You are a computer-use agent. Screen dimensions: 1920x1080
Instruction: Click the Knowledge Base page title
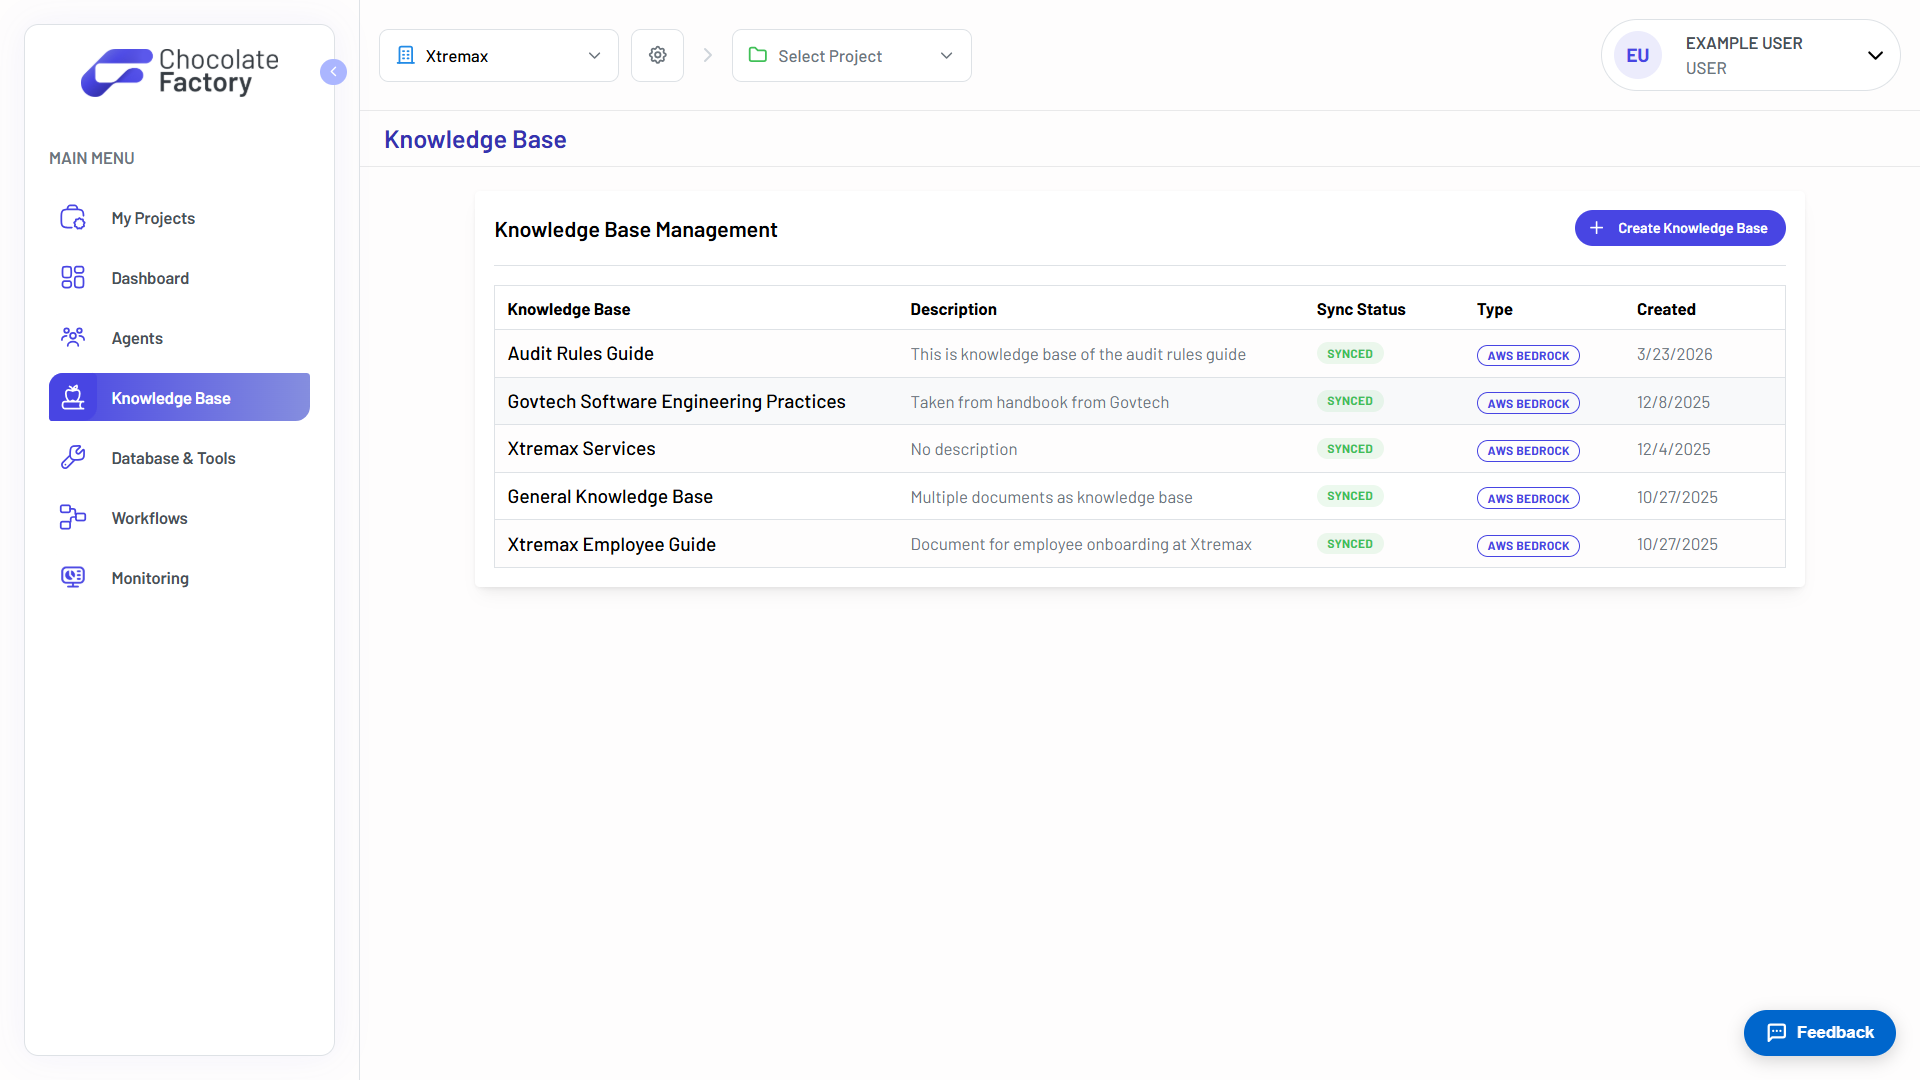coord(475,140)
